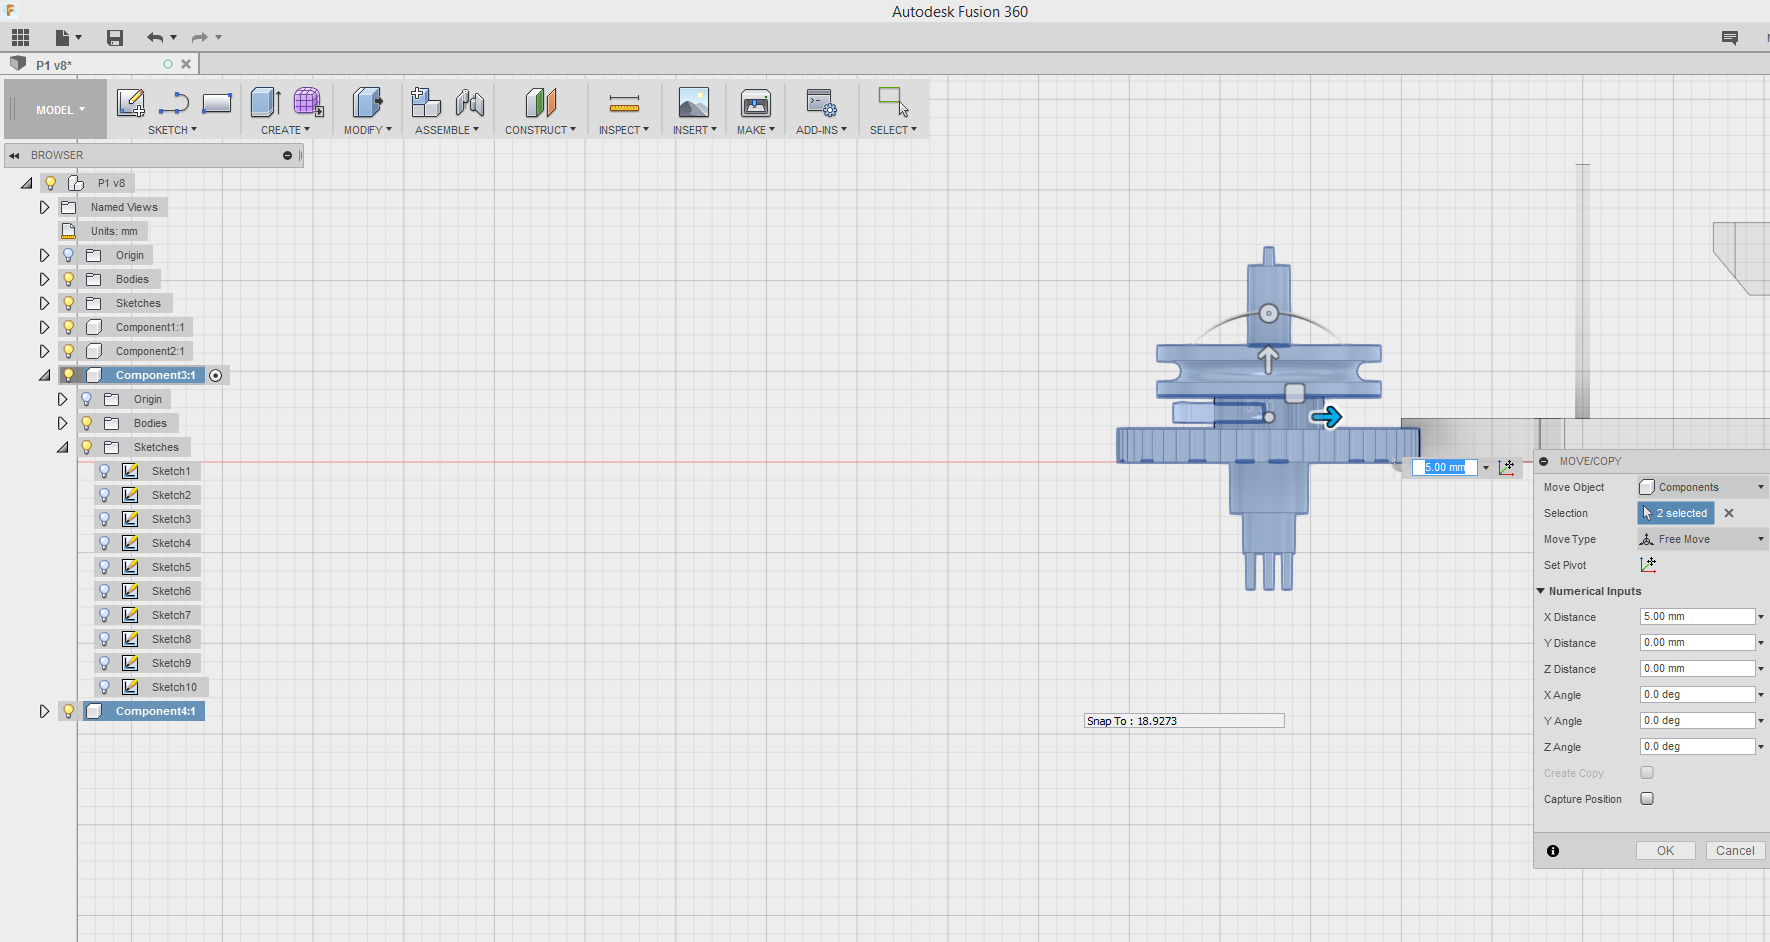Click the Save icon

115,38
